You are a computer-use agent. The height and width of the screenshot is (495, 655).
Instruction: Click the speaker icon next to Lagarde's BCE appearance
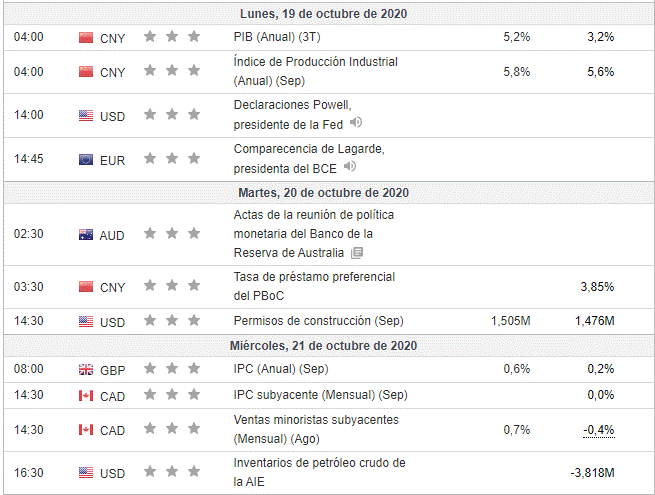(349, 167)
